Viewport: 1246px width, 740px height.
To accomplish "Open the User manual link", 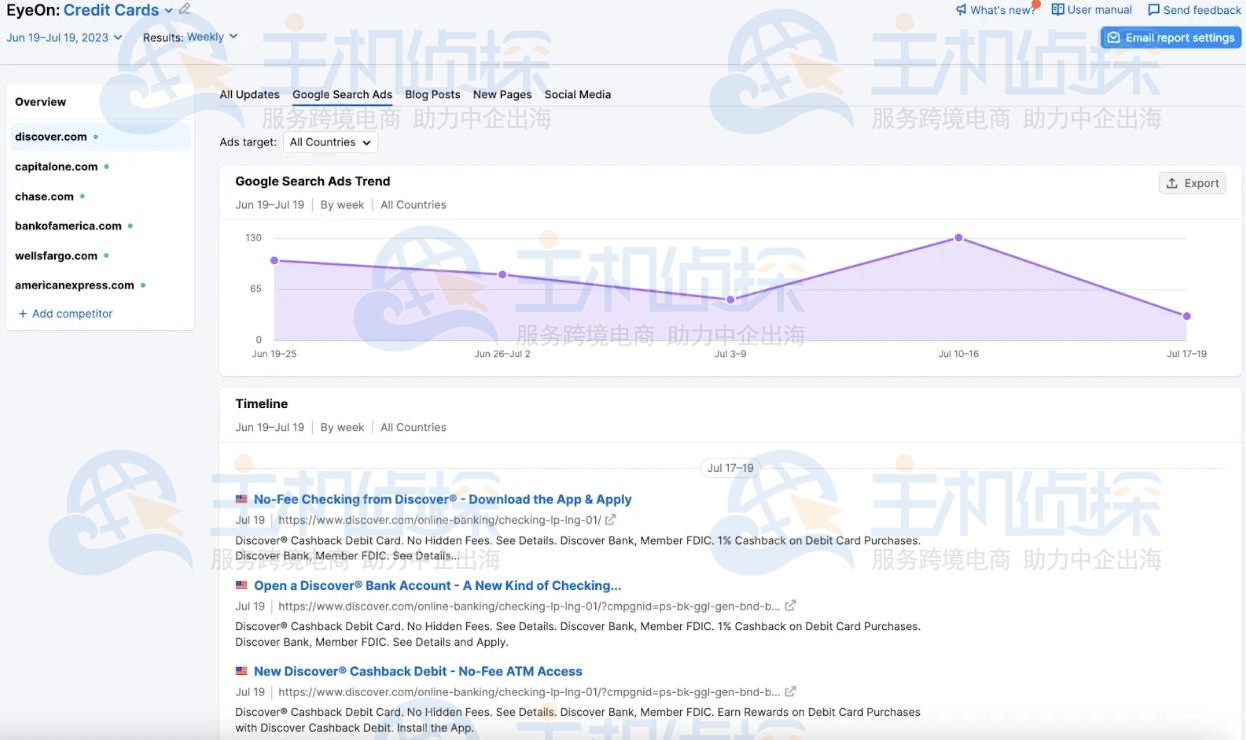I will [1091, 10].
